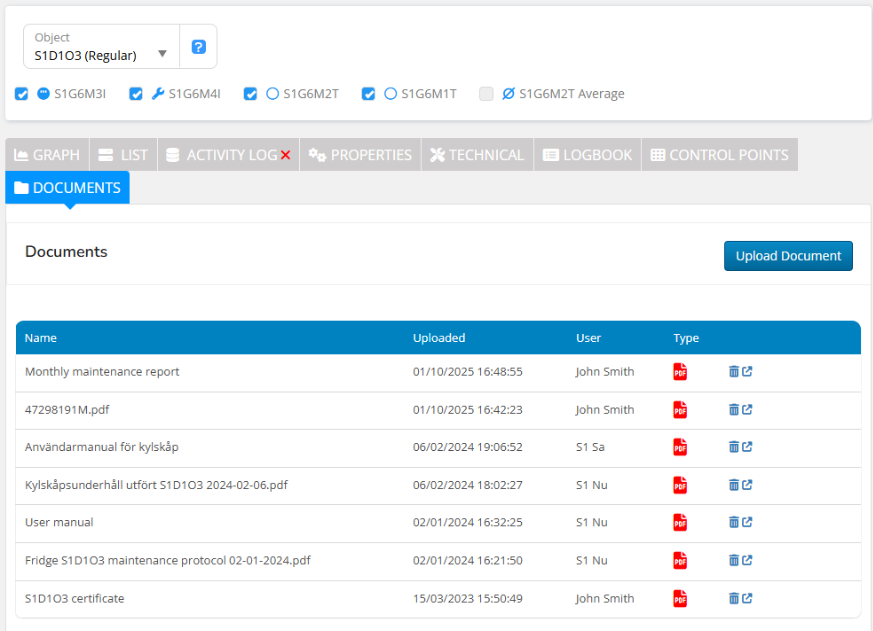This screenshot has width=873, height=631.
Task: Open 47298191M.pdf in new window
Action: pyautogui.click(x=747, y=409)
